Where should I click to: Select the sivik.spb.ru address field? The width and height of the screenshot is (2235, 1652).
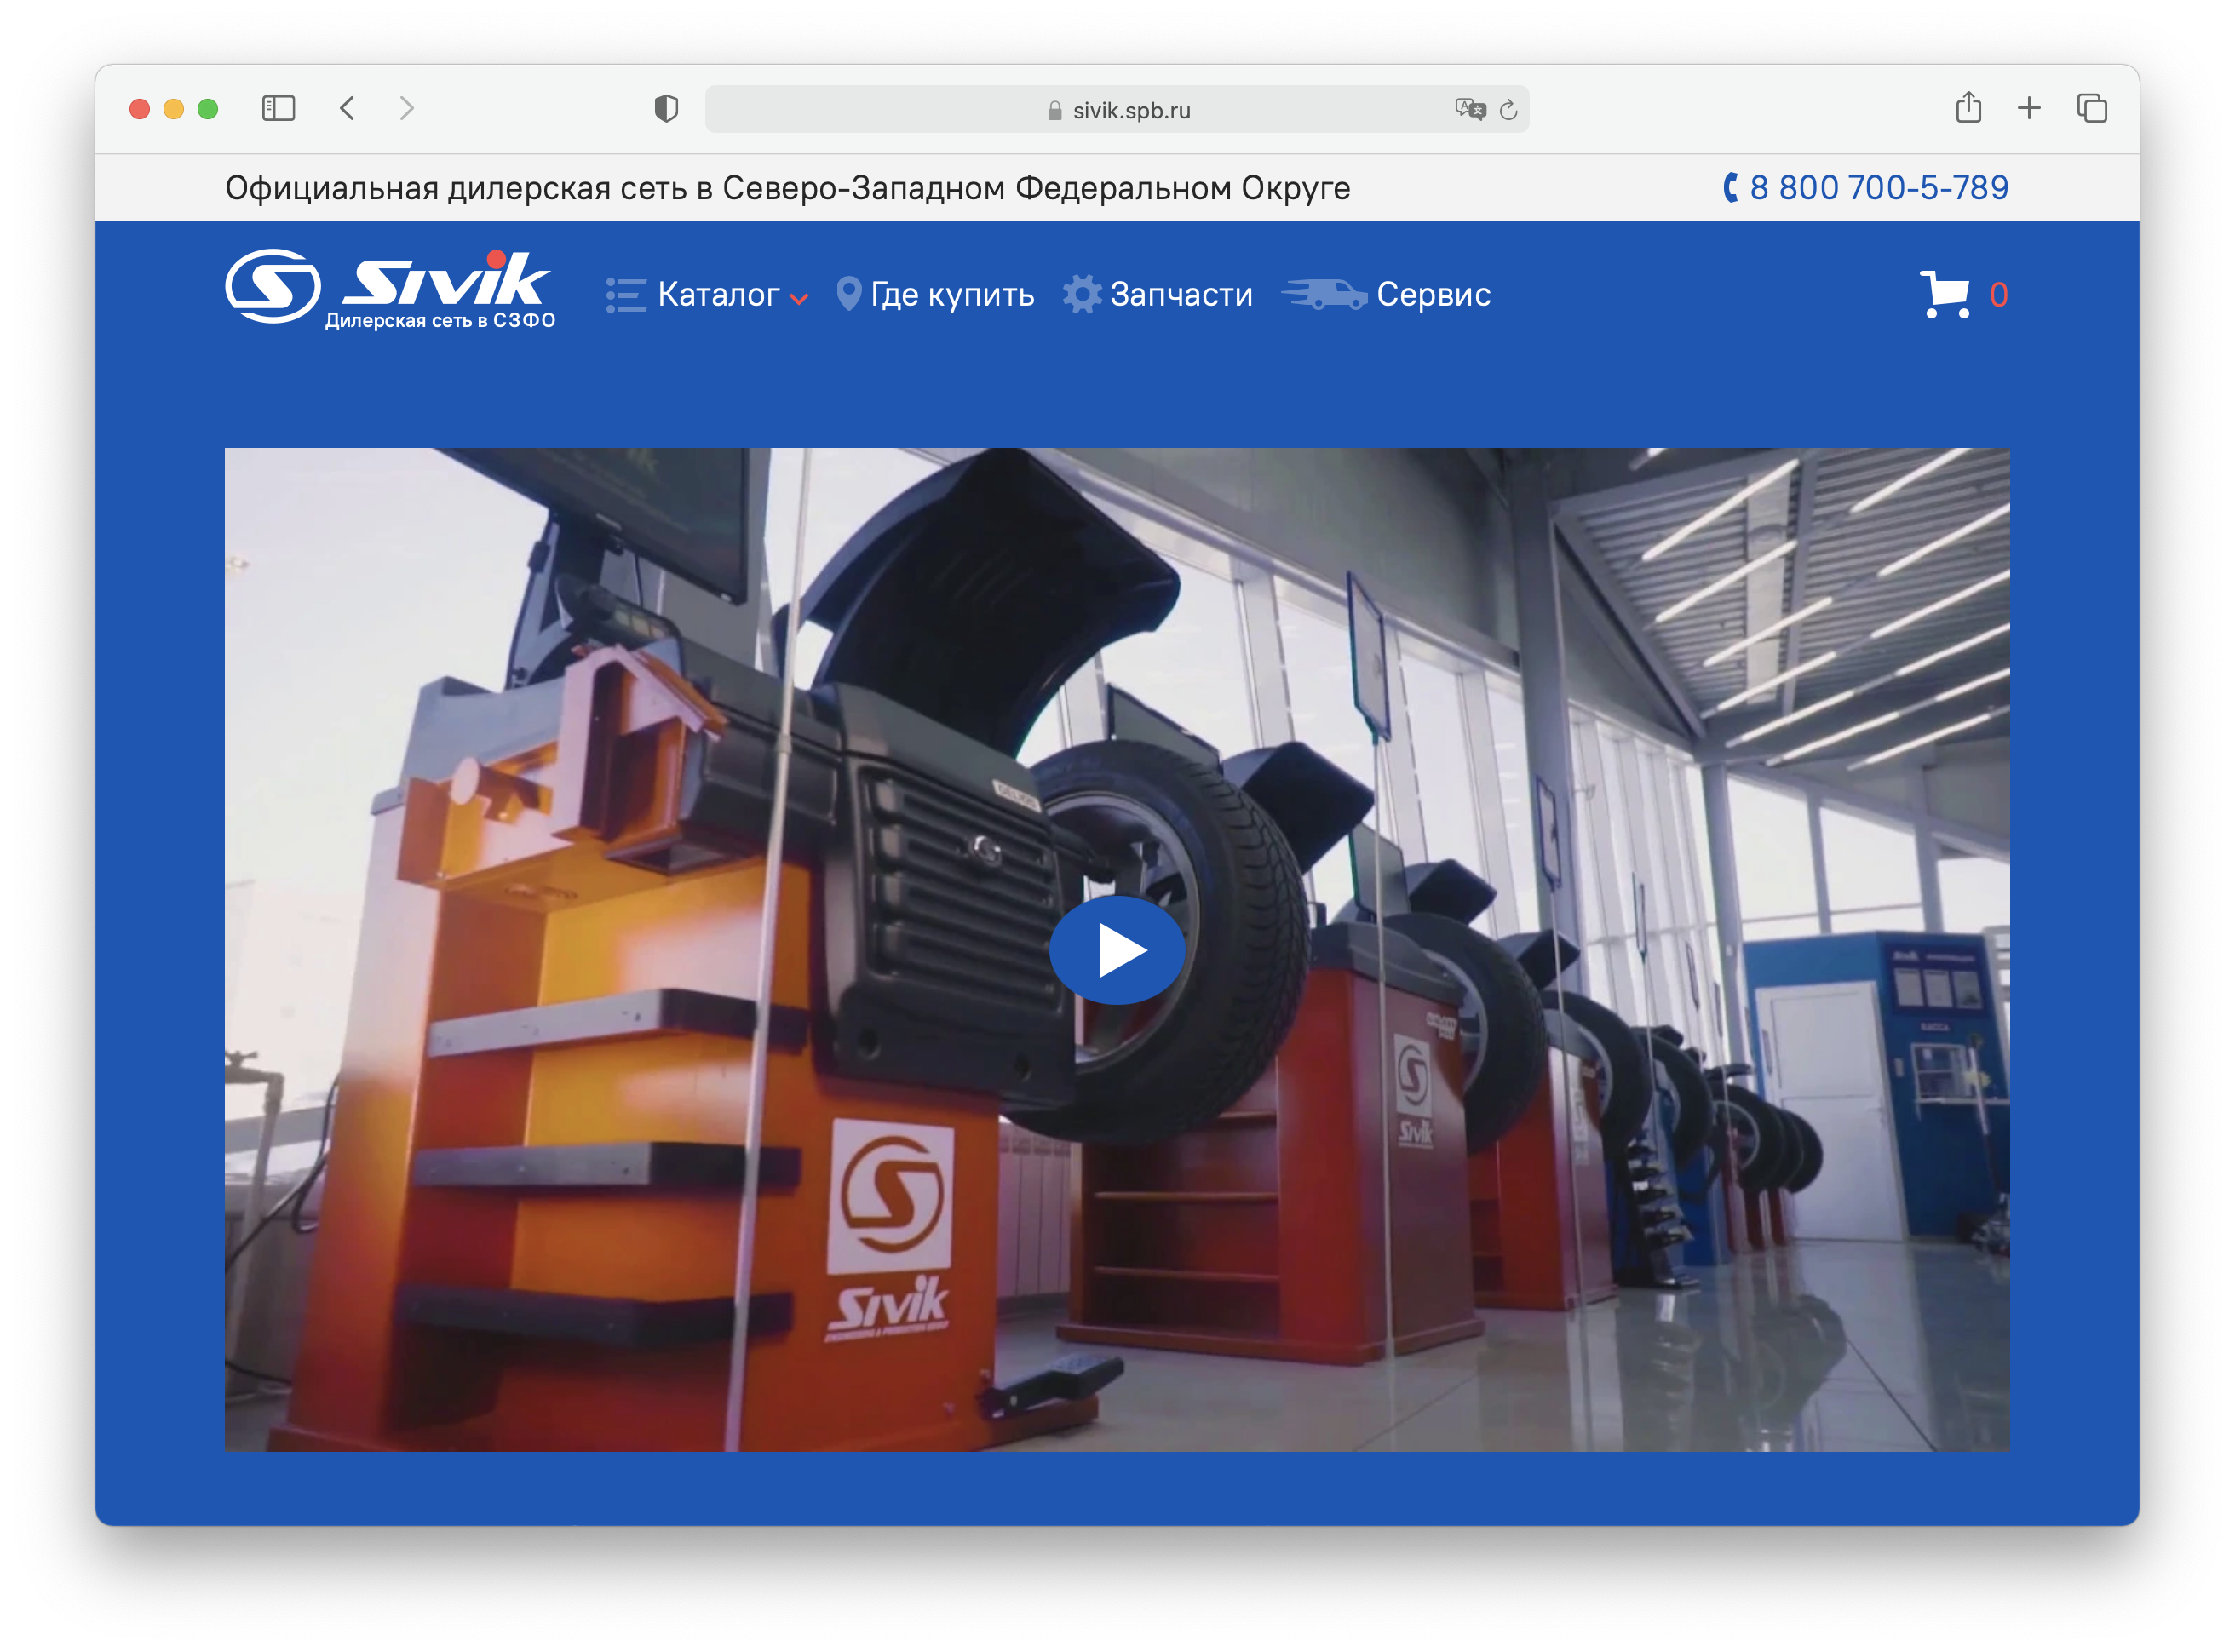[x=1116, y=109]
